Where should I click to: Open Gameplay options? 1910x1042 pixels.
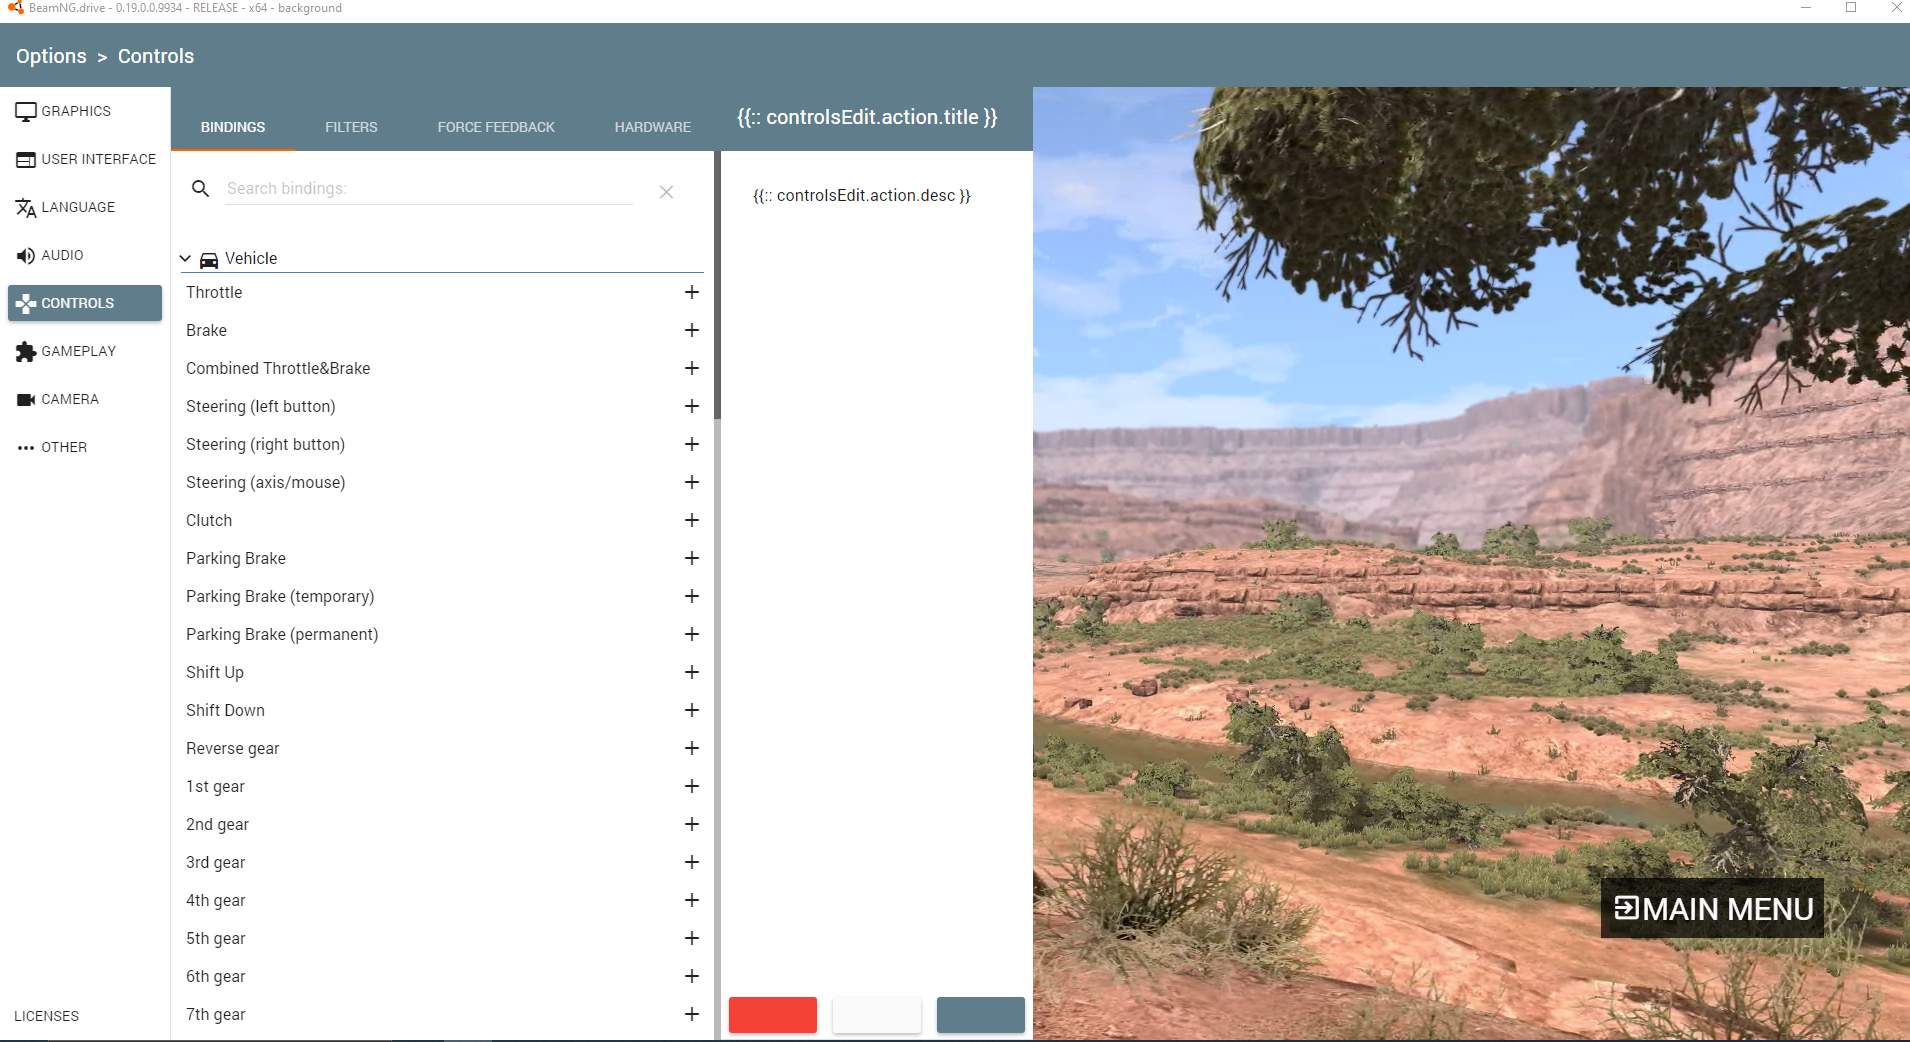pos(85,351)
